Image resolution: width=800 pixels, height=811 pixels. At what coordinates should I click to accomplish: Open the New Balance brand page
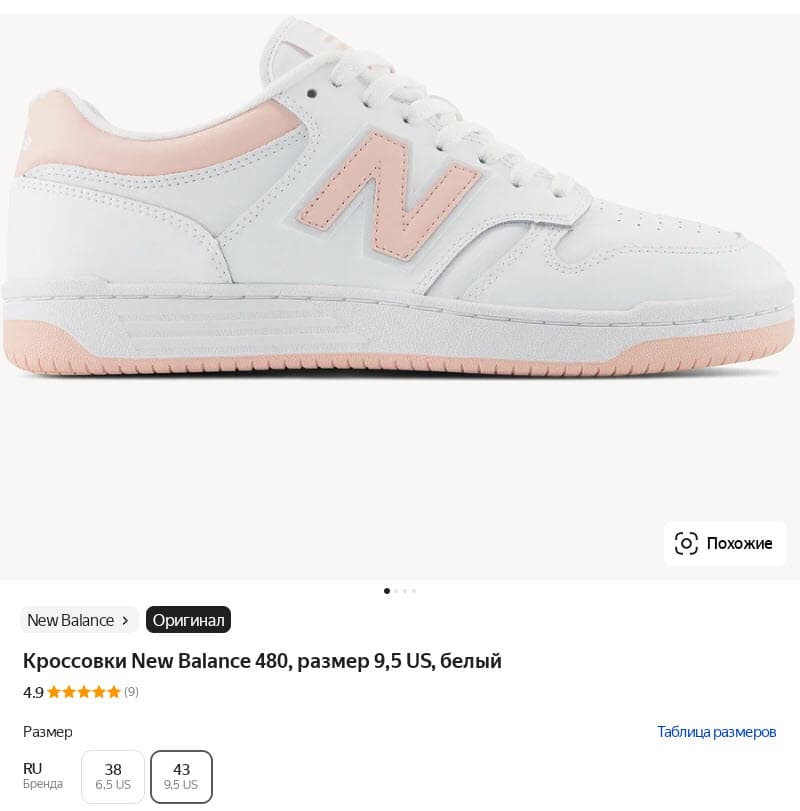(x=70, y=620)
